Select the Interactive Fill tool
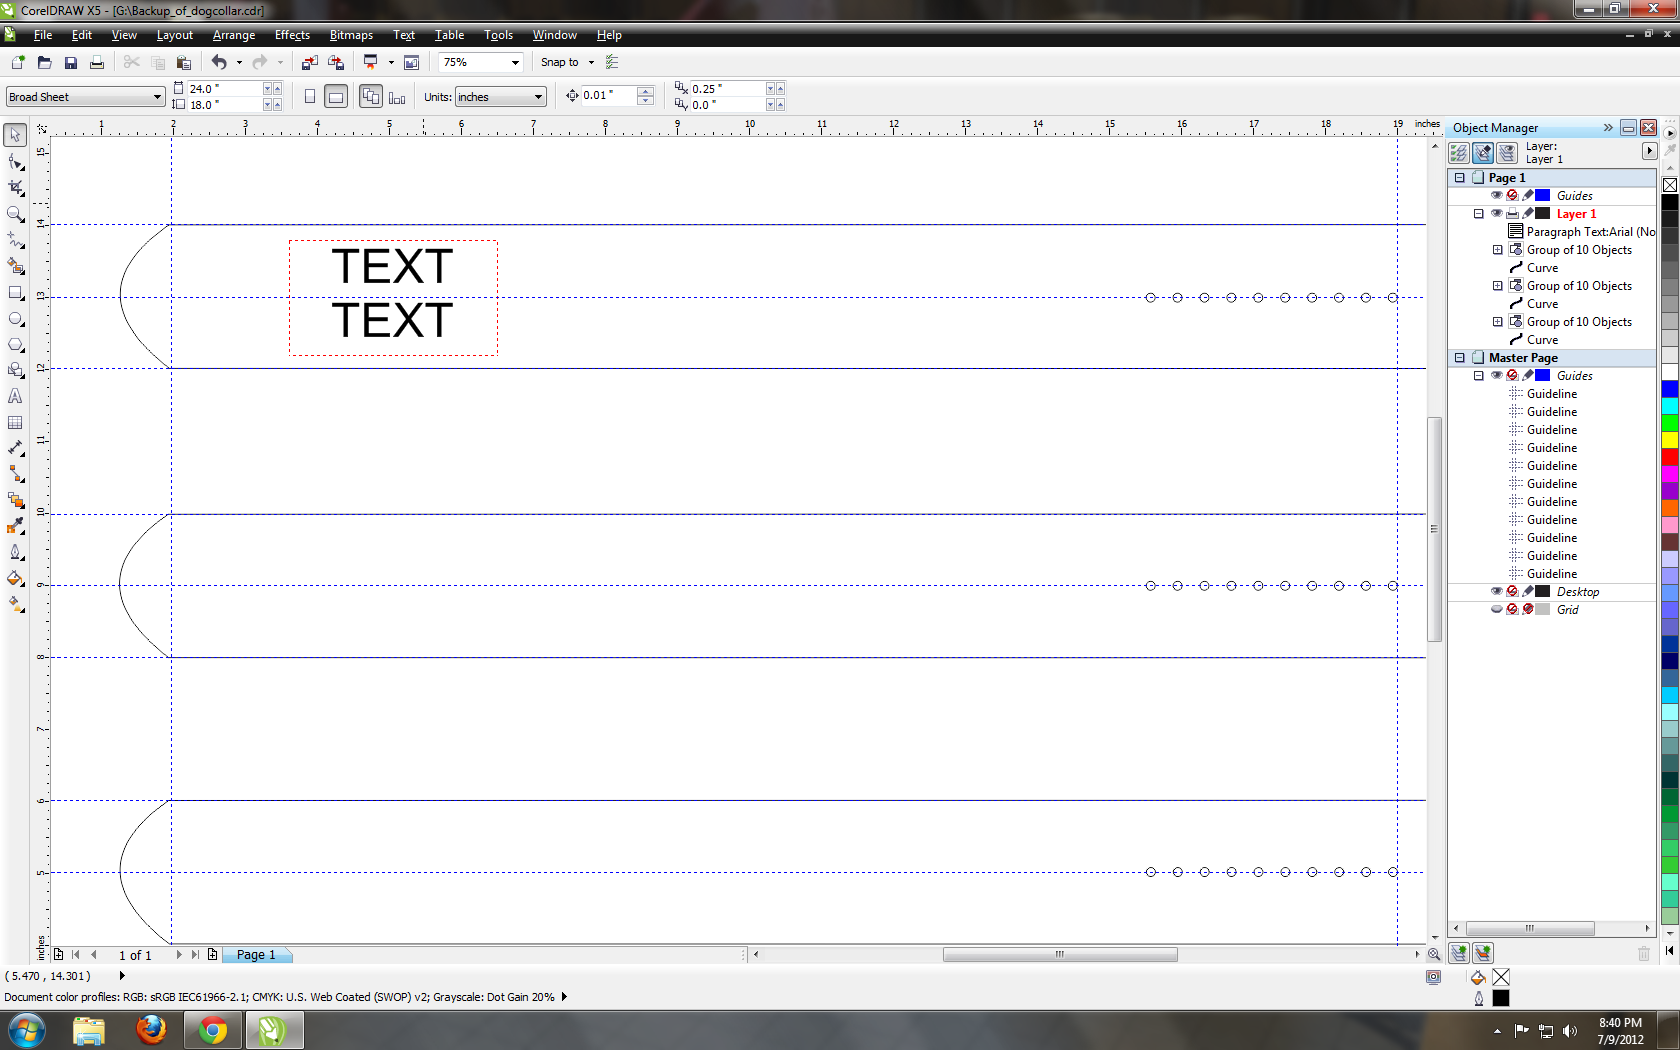The height and width of the screenshot is (1050, 1680). coord(15,604)
